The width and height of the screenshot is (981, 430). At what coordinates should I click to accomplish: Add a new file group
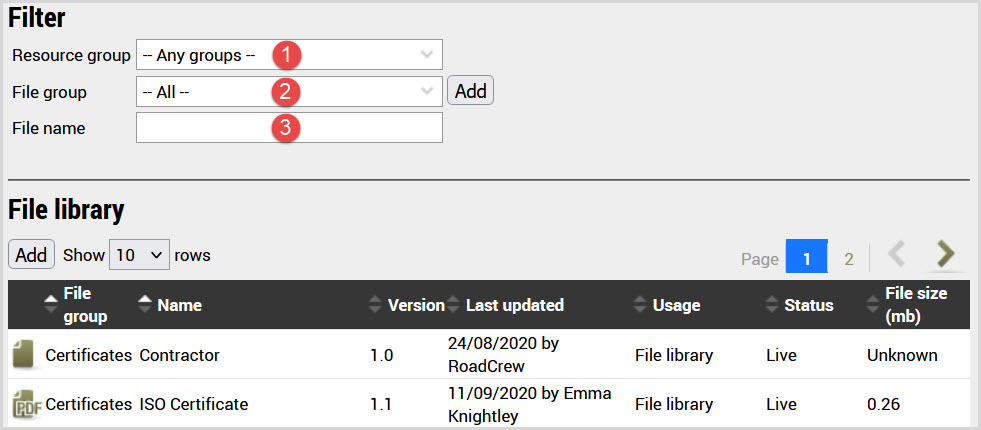pos(470,92)
